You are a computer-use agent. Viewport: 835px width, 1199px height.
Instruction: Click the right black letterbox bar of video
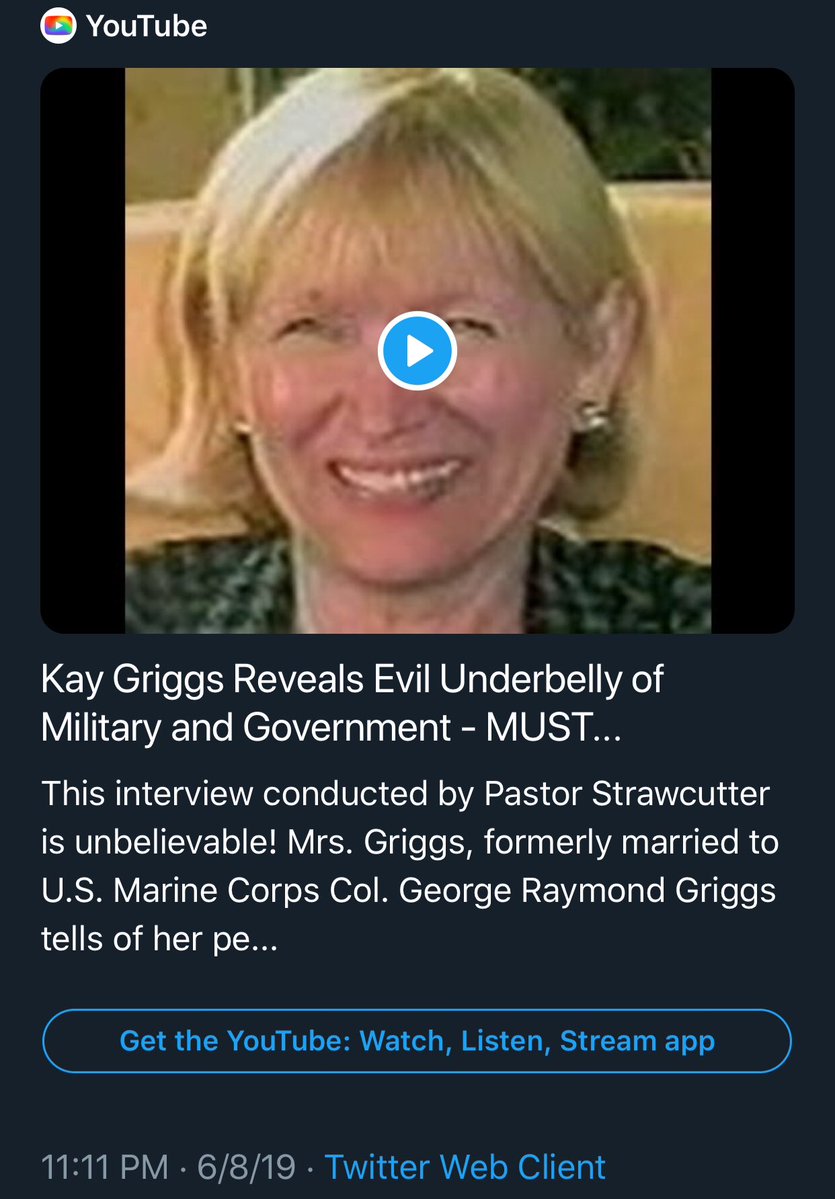[x=752, y=350]
